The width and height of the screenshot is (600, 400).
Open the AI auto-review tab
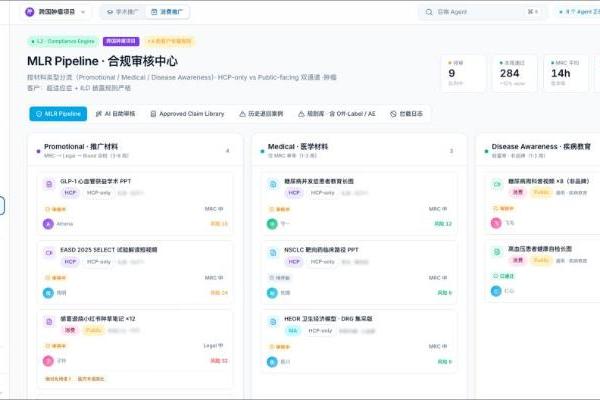click(116, 114)
